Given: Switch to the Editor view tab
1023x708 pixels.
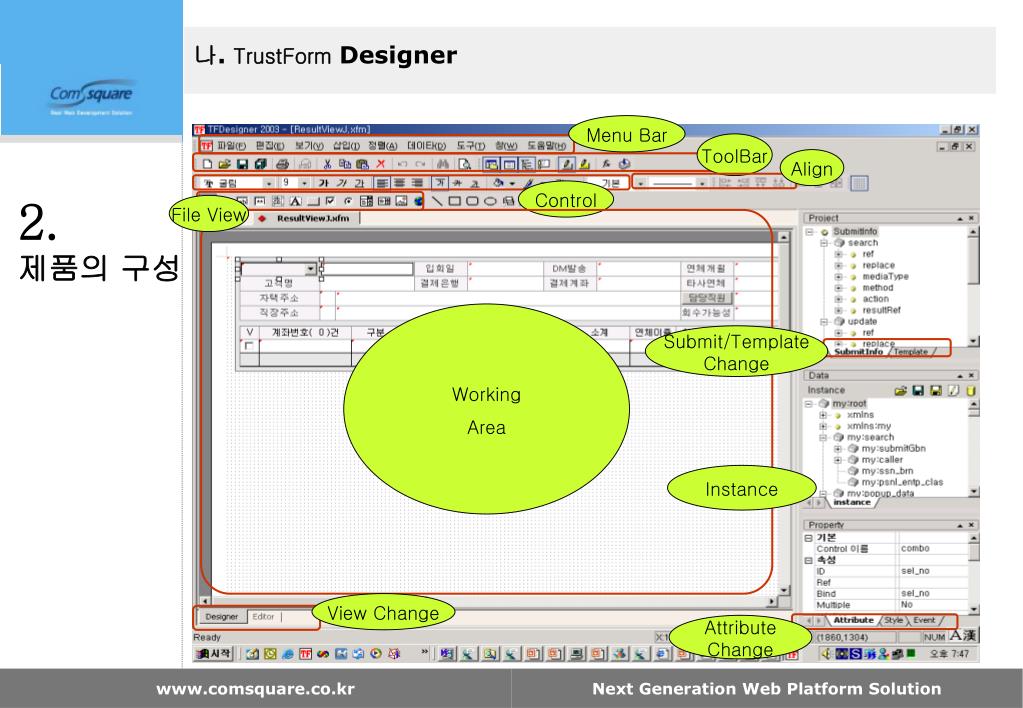Looking at the screenshot, I should pyautogui.click(x=263, y=617).
